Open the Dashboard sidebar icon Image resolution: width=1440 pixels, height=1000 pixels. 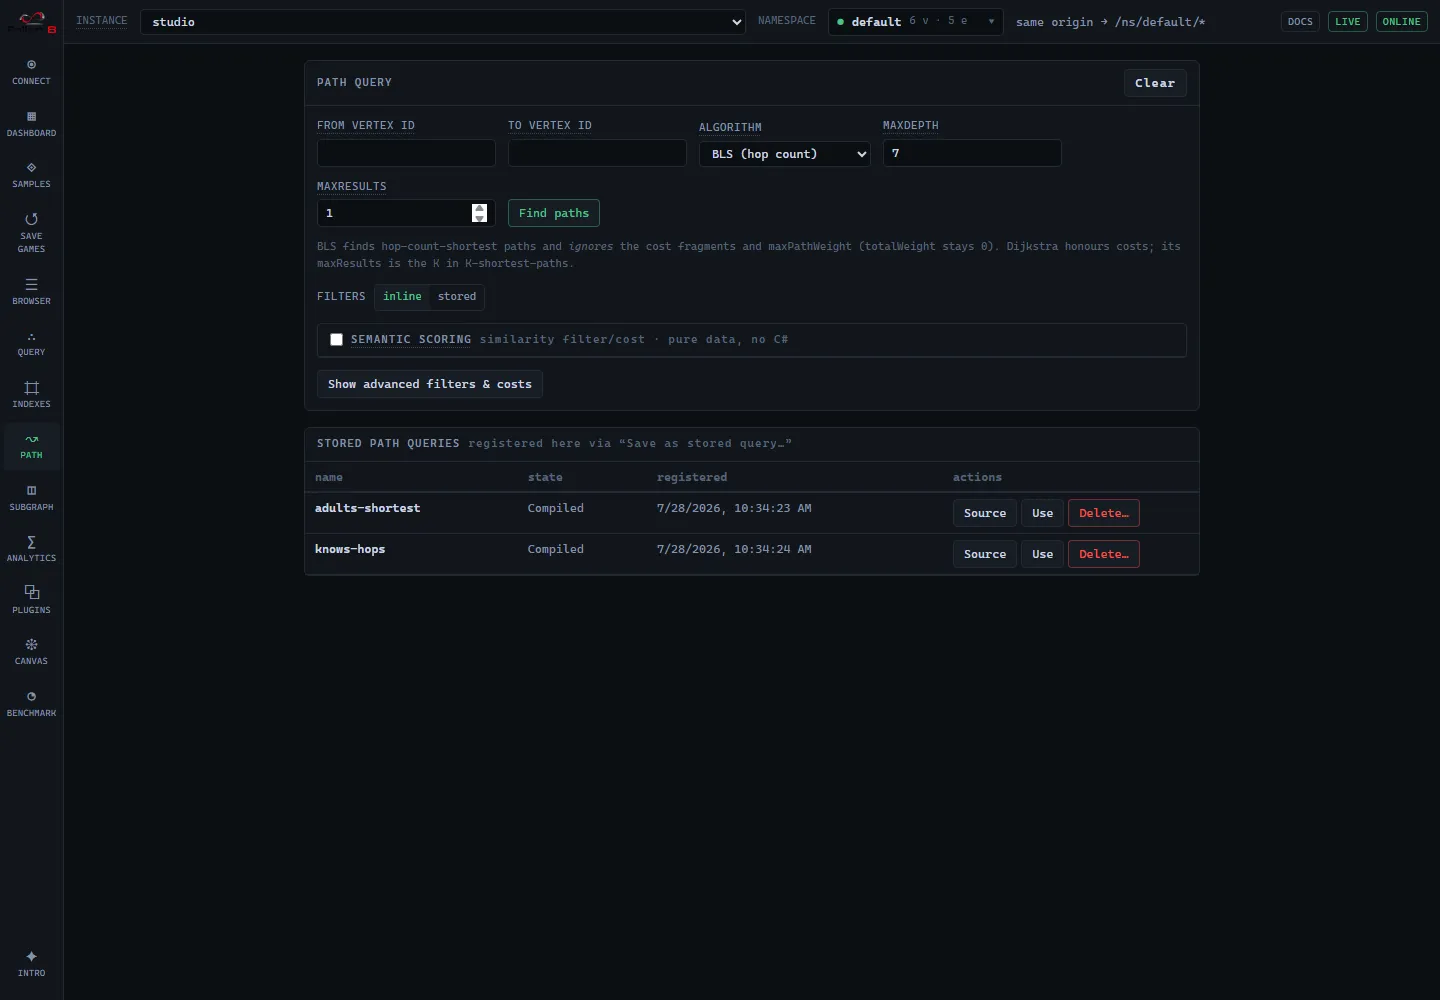[31, 124]
